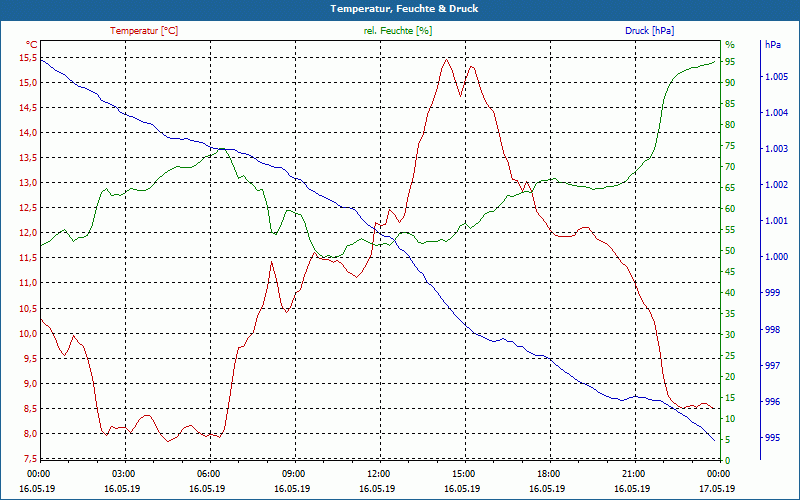Click '10,0' on the temperature axis
The height and width of the screenshot is (500, 800).
point(29,333)
